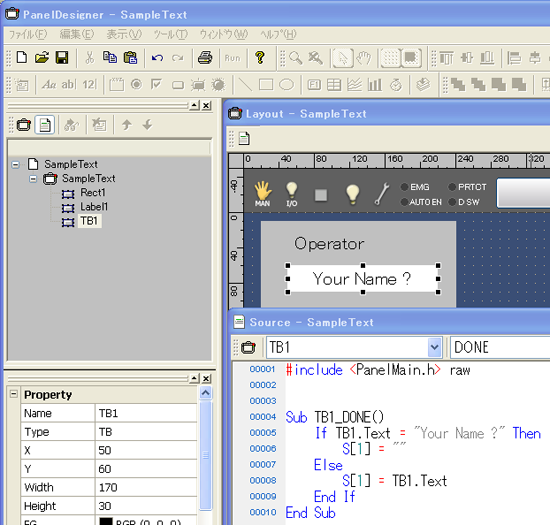The image size is (550, 525).
Task: Select Label1 in the object tree
Action: coord(94,207)
